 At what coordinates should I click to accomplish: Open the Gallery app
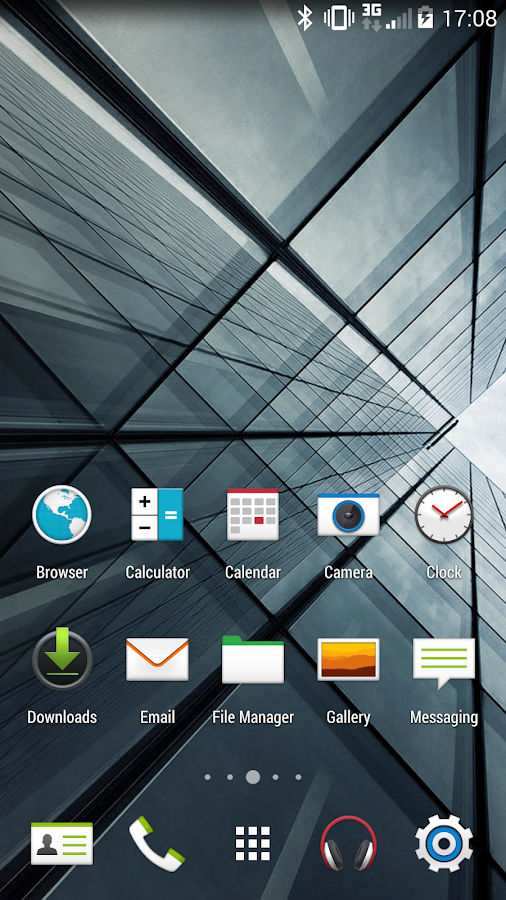[348, 659]
